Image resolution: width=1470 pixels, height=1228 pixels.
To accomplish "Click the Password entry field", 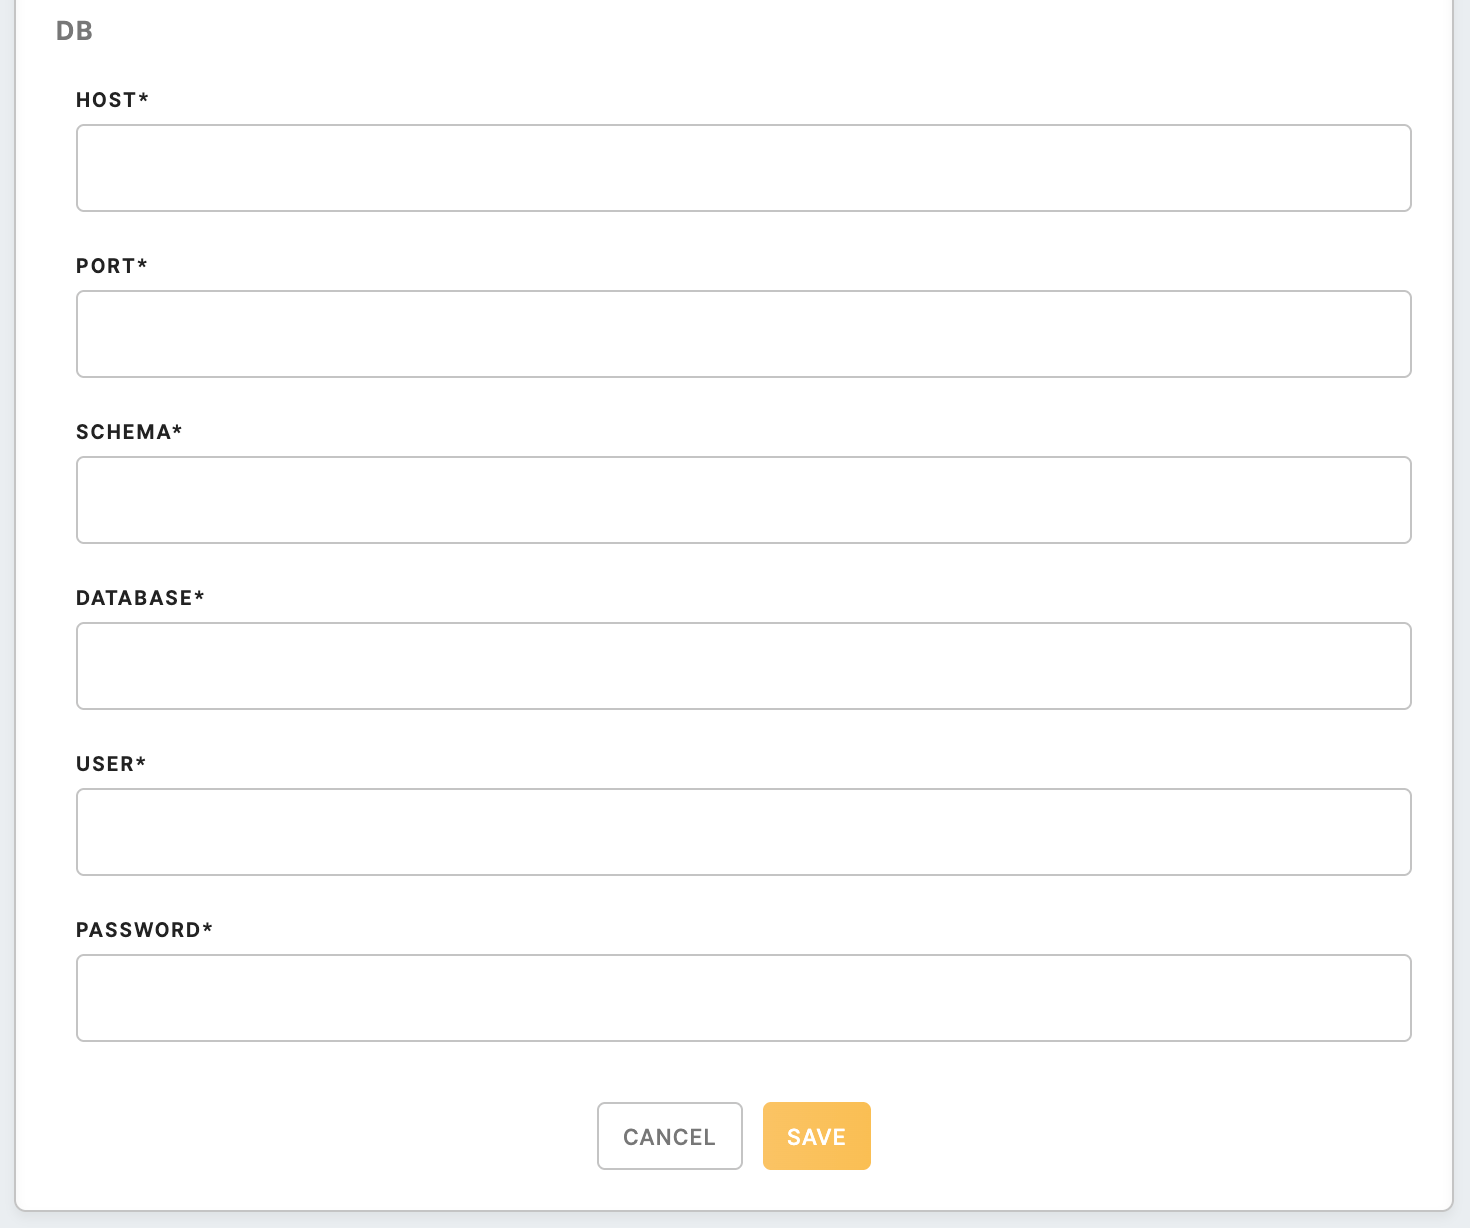I will click(743, 998).
